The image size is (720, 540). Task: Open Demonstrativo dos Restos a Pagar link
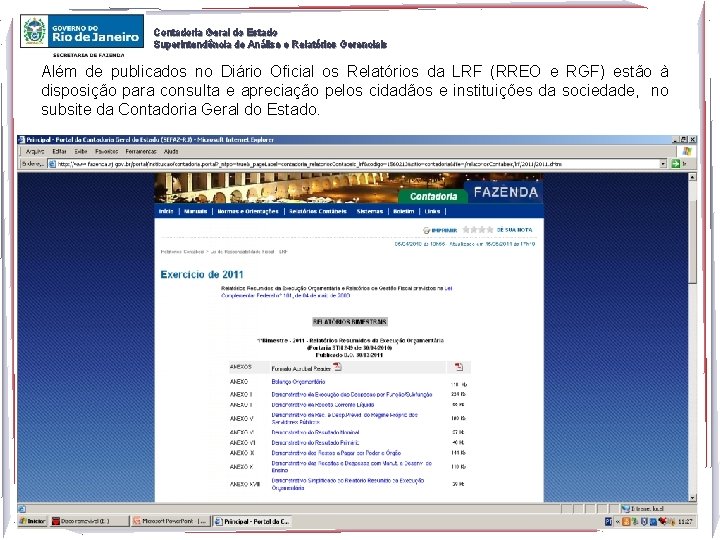[336, 453]
